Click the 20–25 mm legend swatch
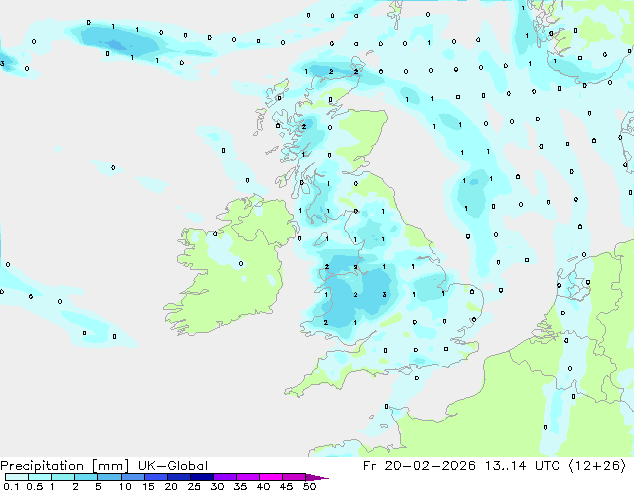Viewport: 634px width, 490px height. tap(179, 477)
